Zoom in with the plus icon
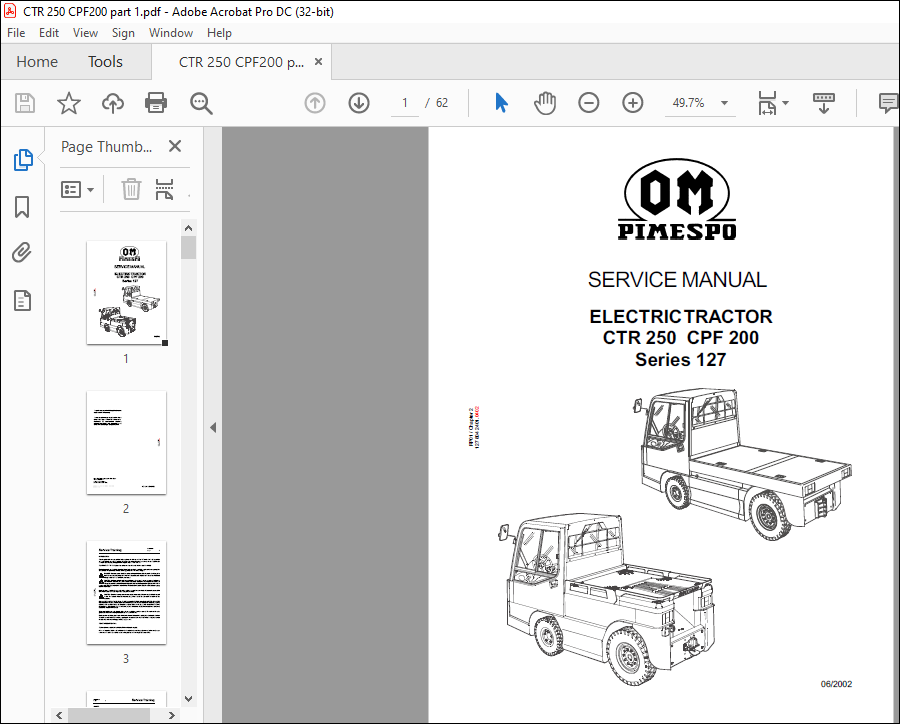The height and width of the screenshot is (724, 900). point(633,103)
